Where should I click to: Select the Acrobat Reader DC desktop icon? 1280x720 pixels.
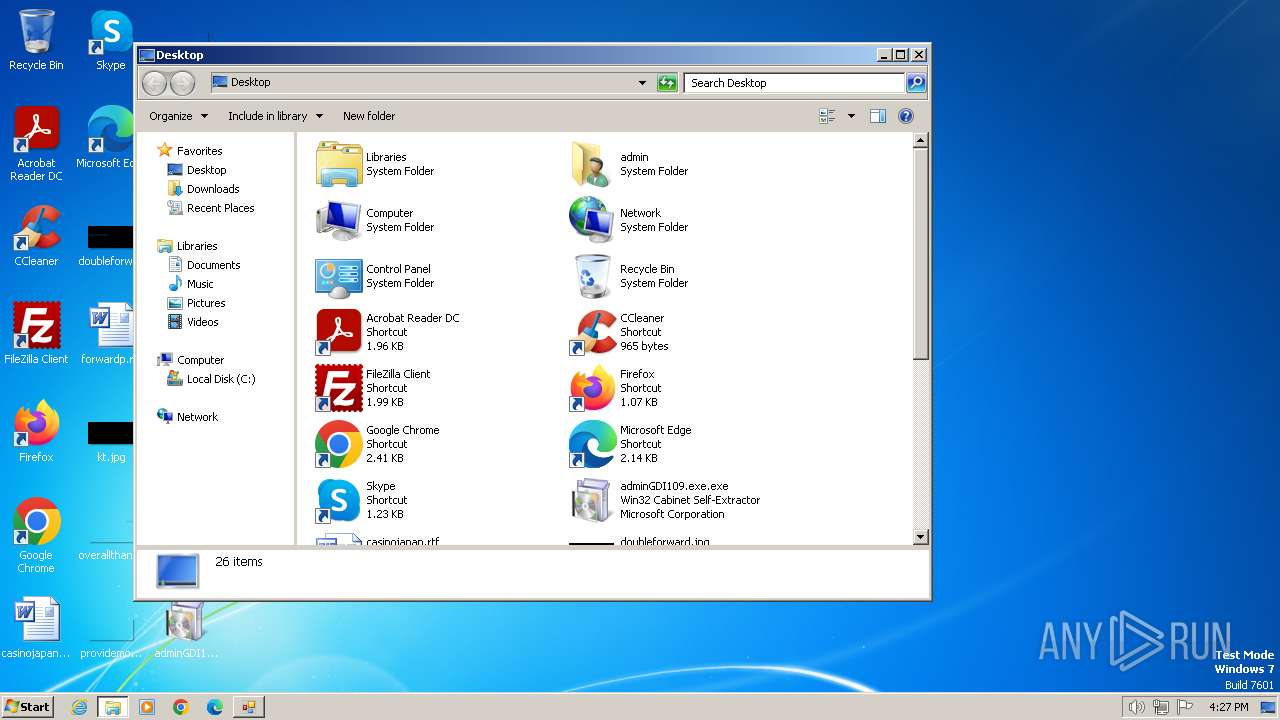(36, 144)
